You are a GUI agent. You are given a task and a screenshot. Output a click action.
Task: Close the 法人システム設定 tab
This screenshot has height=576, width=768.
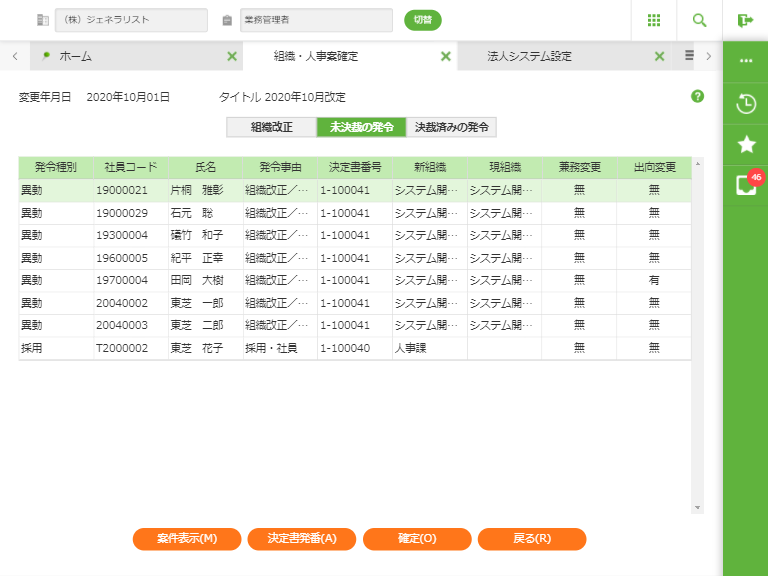(659, 57)
